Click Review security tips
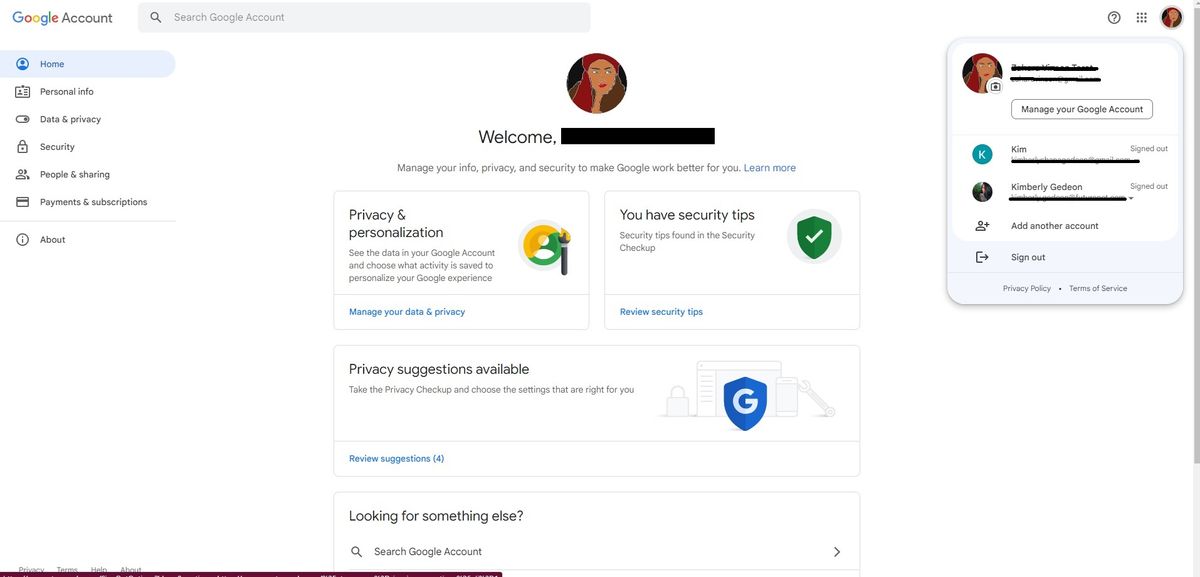 [x=661, y=309]
